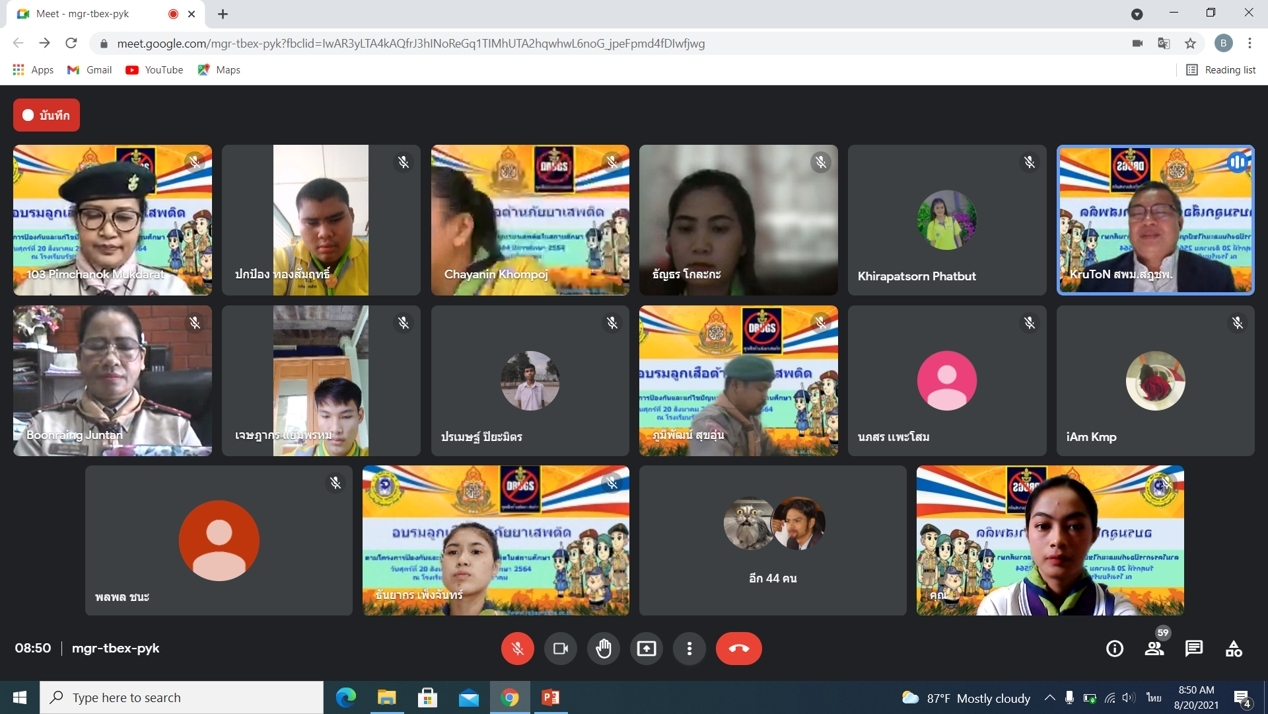Open the meeting details info icon
Screen dimensions: 1268x714
pos(1114,649)
